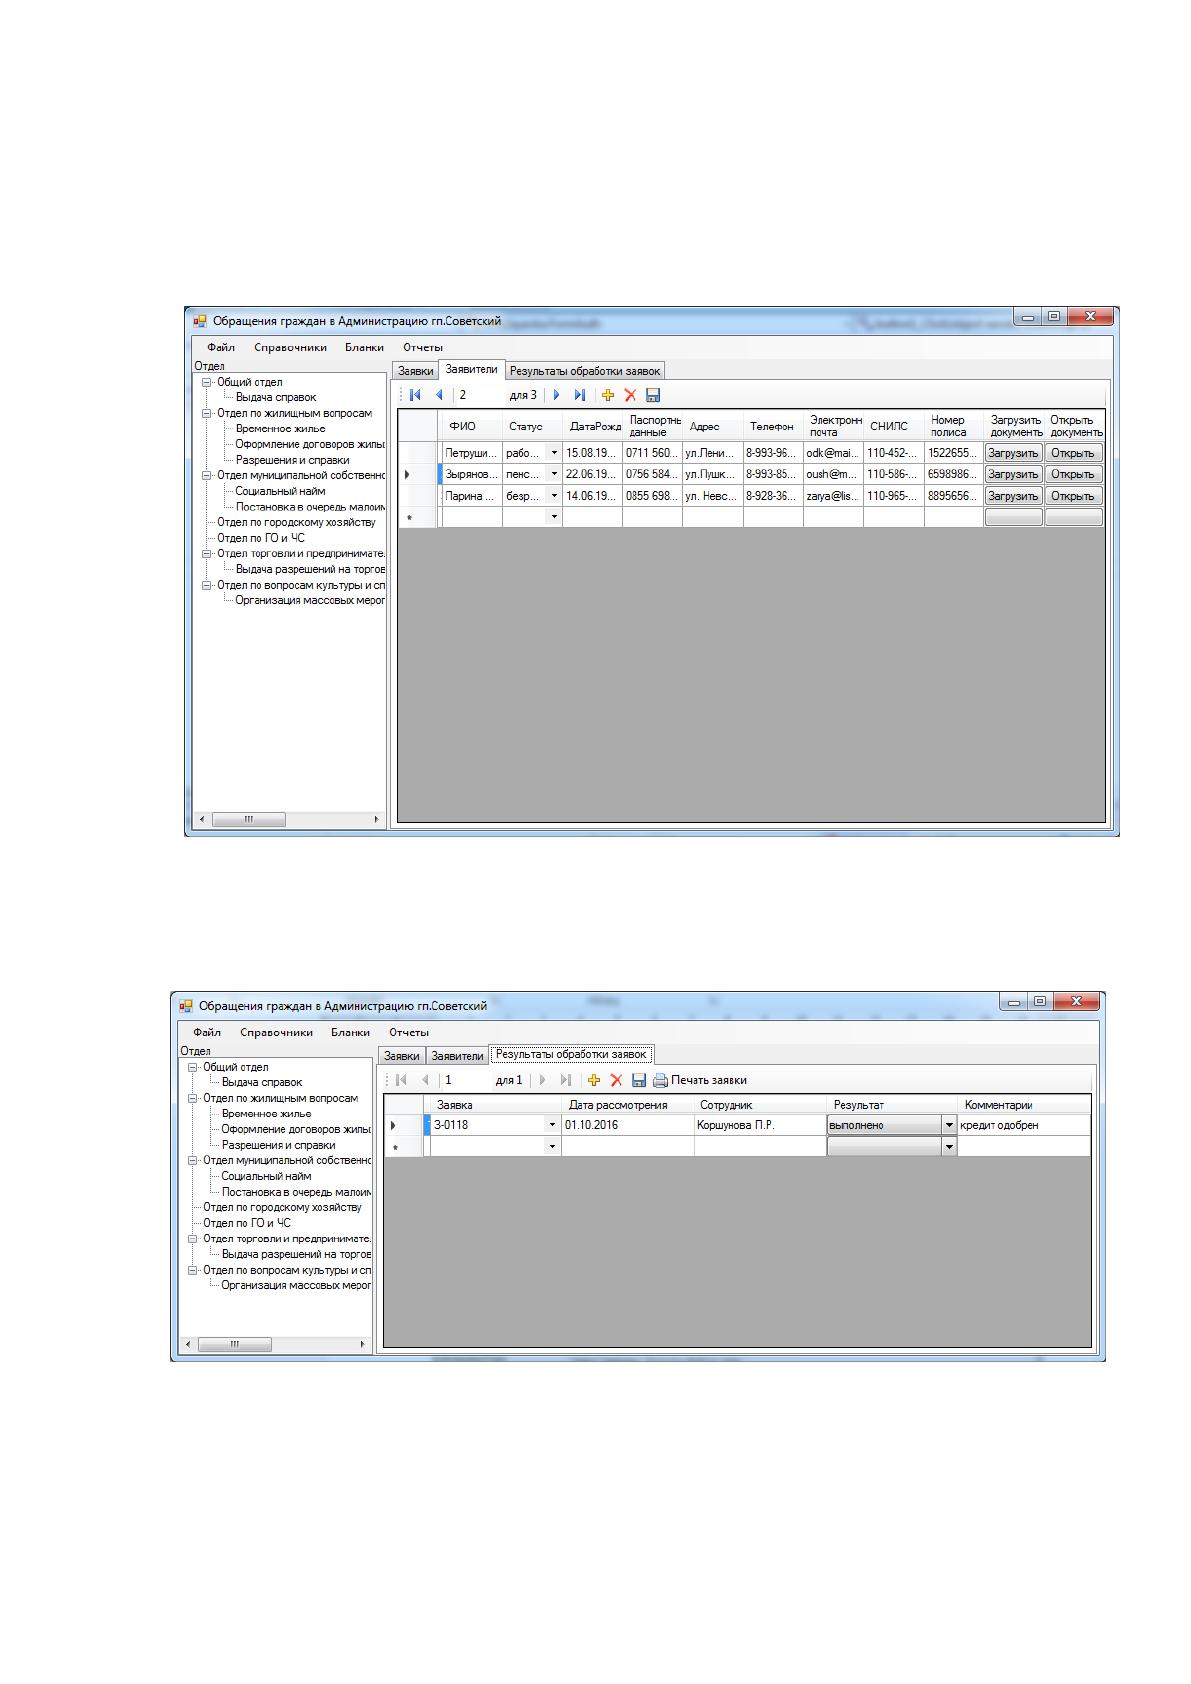Collapse Общий отдел node in upper tree

tap(206, 382)
